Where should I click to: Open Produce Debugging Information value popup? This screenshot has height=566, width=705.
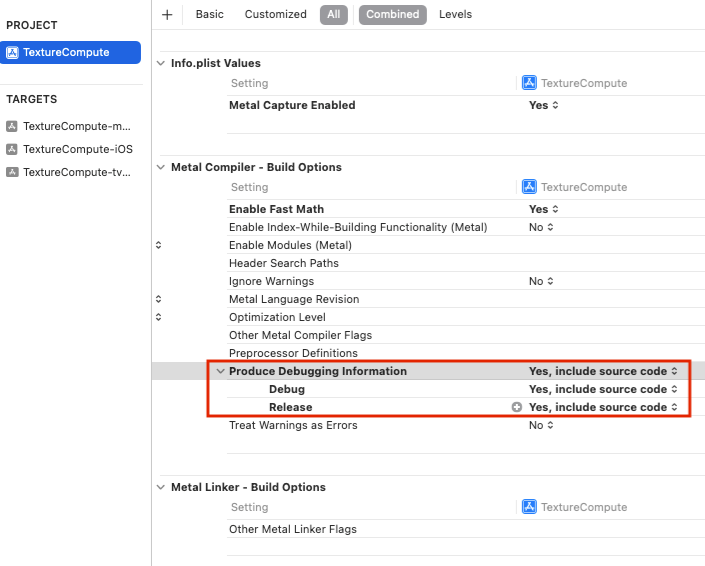pyautogui.click(x=603, y=371)
